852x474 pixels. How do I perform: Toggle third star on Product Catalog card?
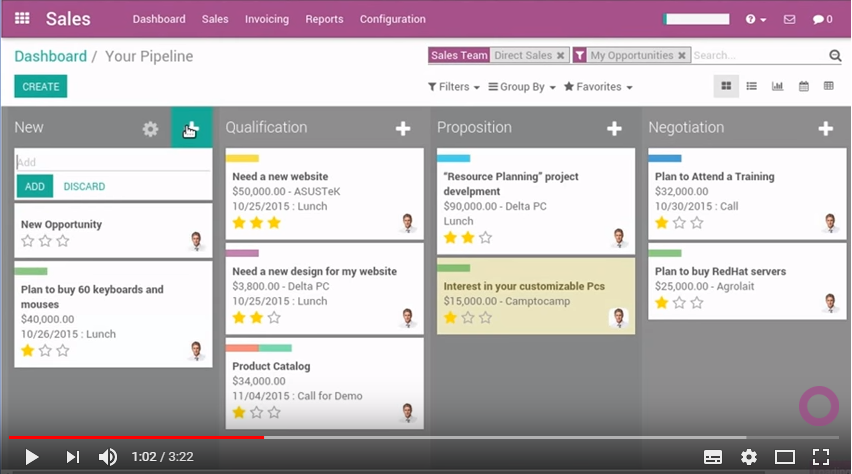[x=275, y=412]
